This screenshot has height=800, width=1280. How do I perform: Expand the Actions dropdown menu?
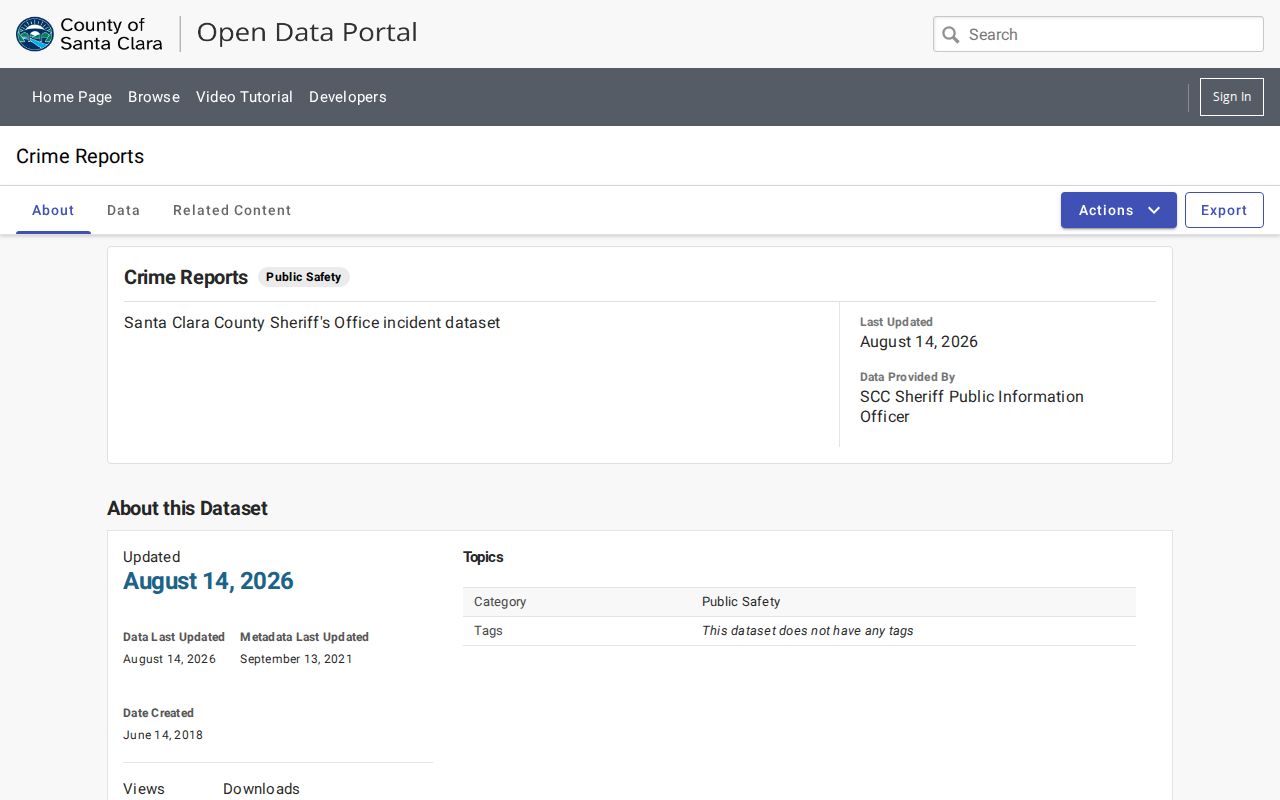point(1119,210)
